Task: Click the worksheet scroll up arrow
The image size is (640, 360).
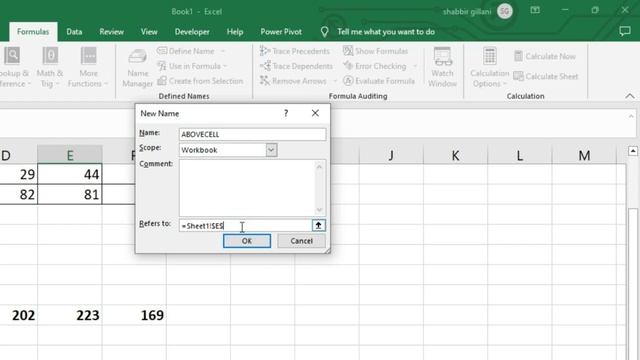Action: [633, 151]
